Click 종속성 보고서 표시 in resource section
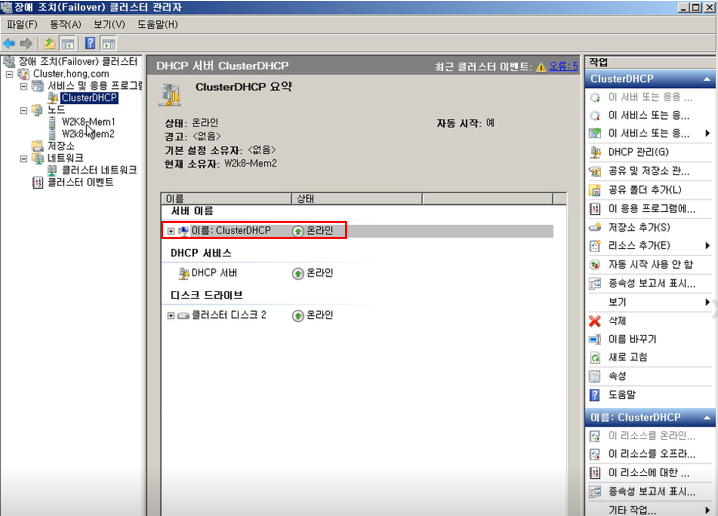Viewport: 718px width, 516px height. 652,491
